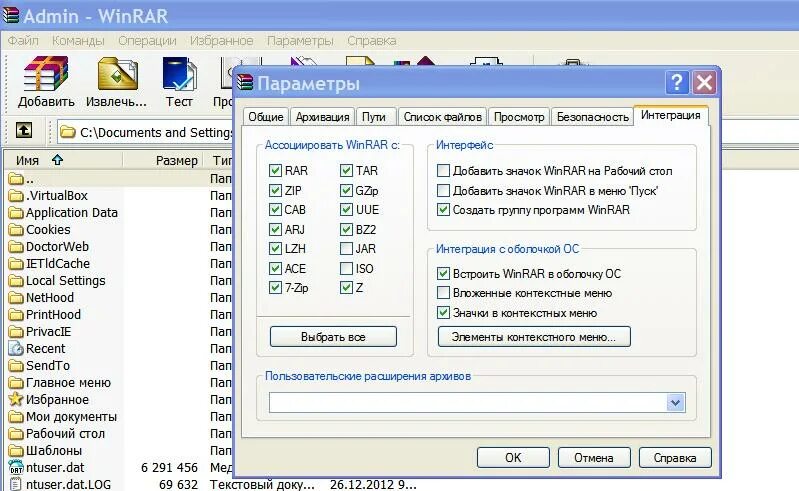Uncheck the TAR association checkbox
Viewport: 799px width, 491px height.
tap(347, 171)
